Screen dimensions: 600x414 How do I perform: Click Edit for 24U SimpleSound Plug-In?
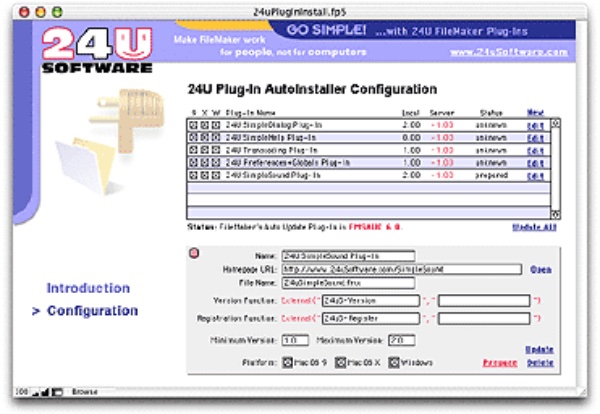535,176
